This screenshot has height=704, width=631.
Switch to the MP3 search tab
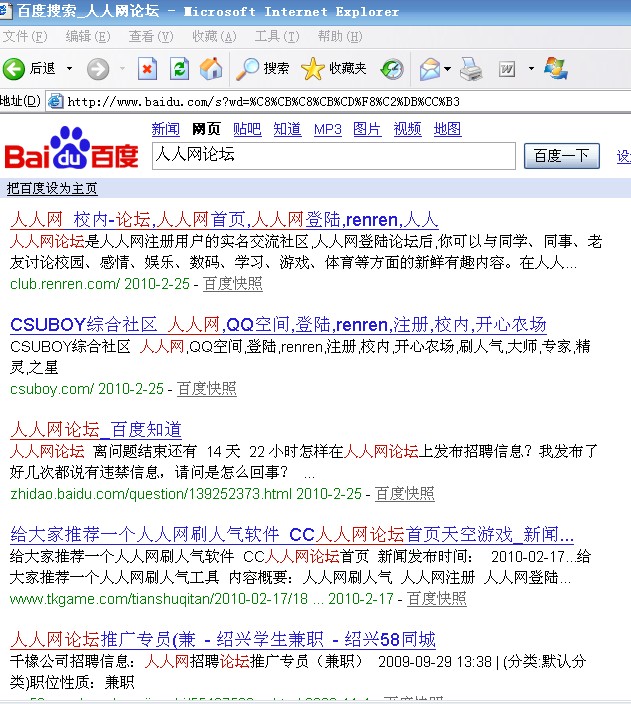[327, 129]
